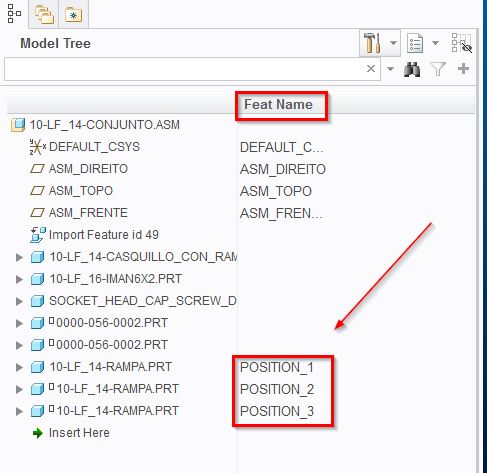Screen dimensions: 487x473
Task: Click the binoculars find icon
Action: point(412,69)
